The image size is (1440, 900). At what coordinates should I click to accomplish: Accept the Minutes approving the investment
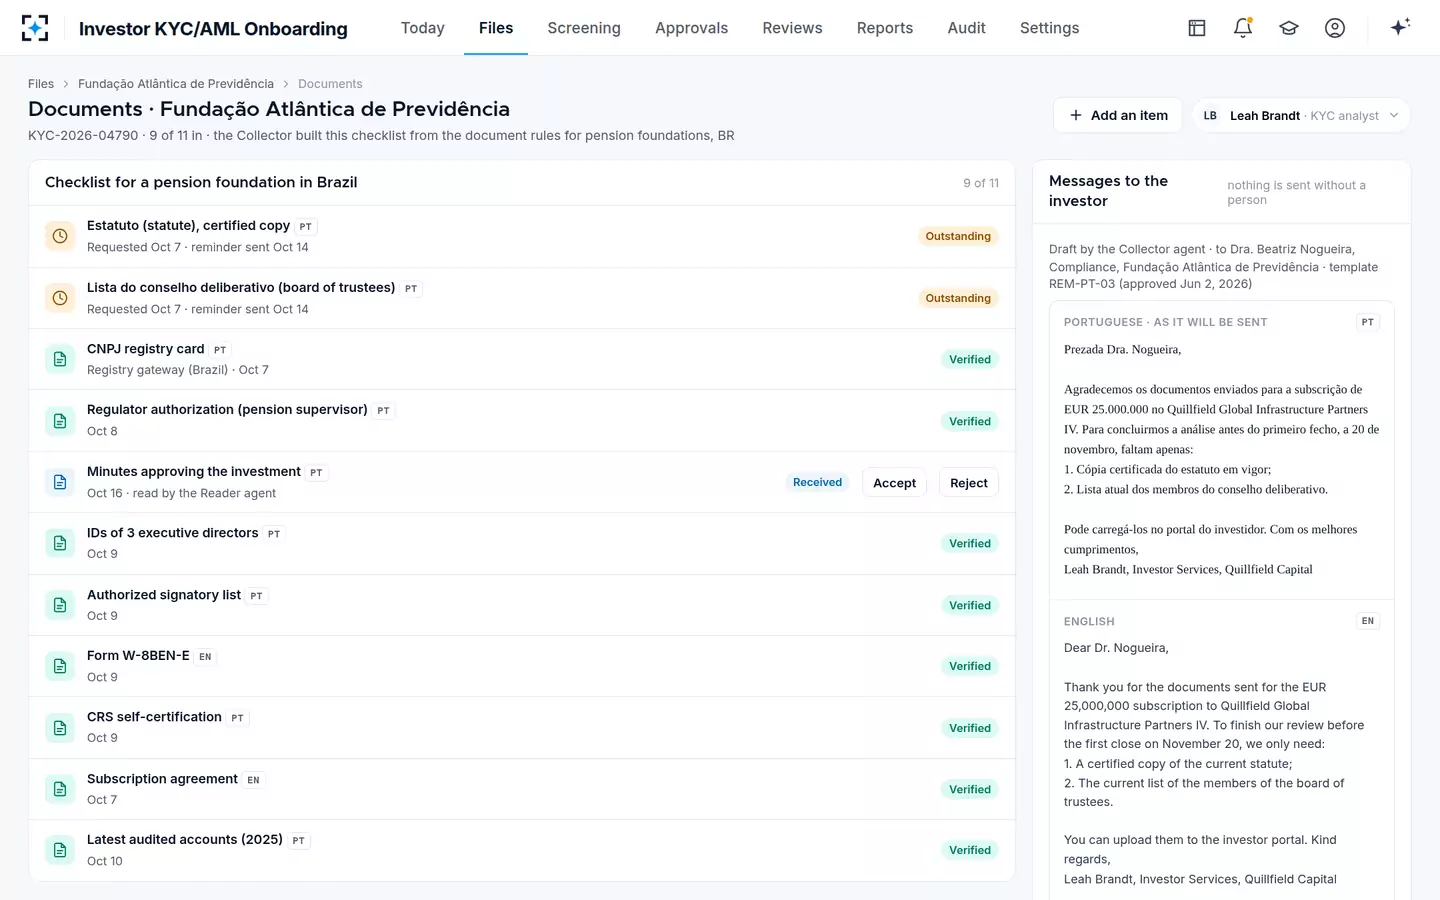pos(894,483)
